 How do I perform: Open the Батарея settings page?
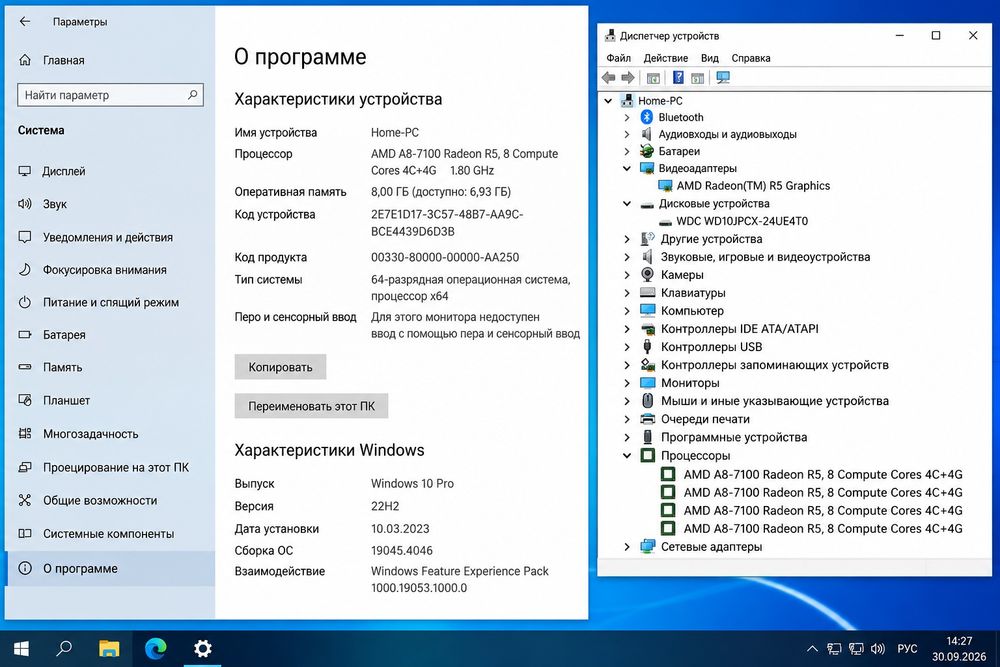pos(52,335)
